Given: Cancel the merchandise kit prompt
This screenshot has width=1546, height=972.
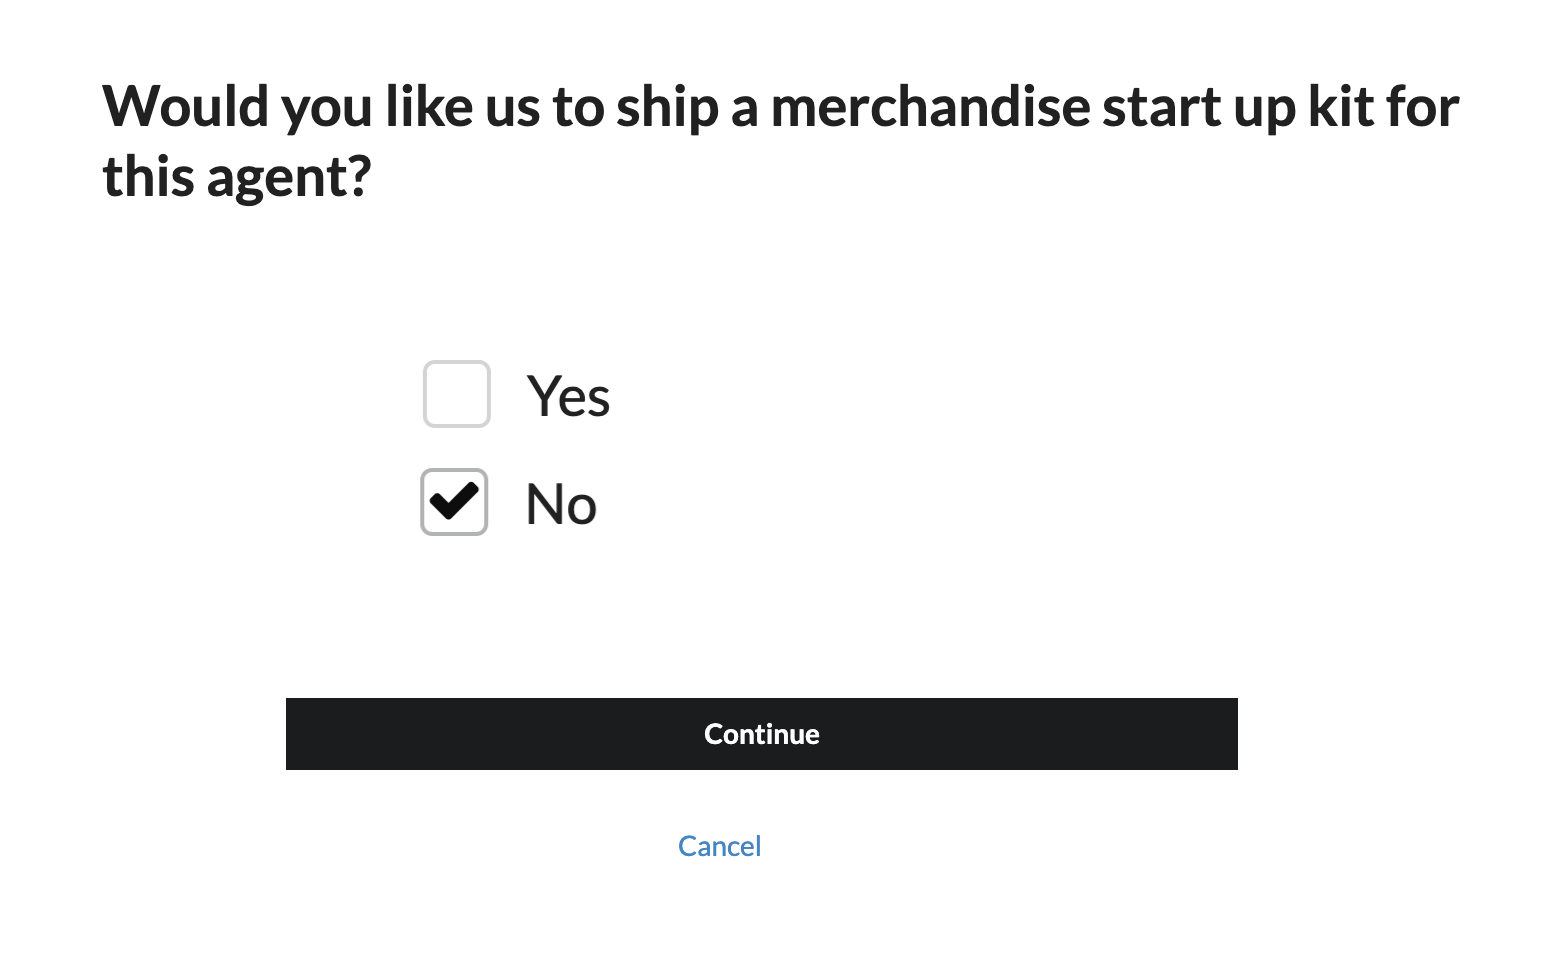Looking at the screenshot, I should (x=719, y=846).
